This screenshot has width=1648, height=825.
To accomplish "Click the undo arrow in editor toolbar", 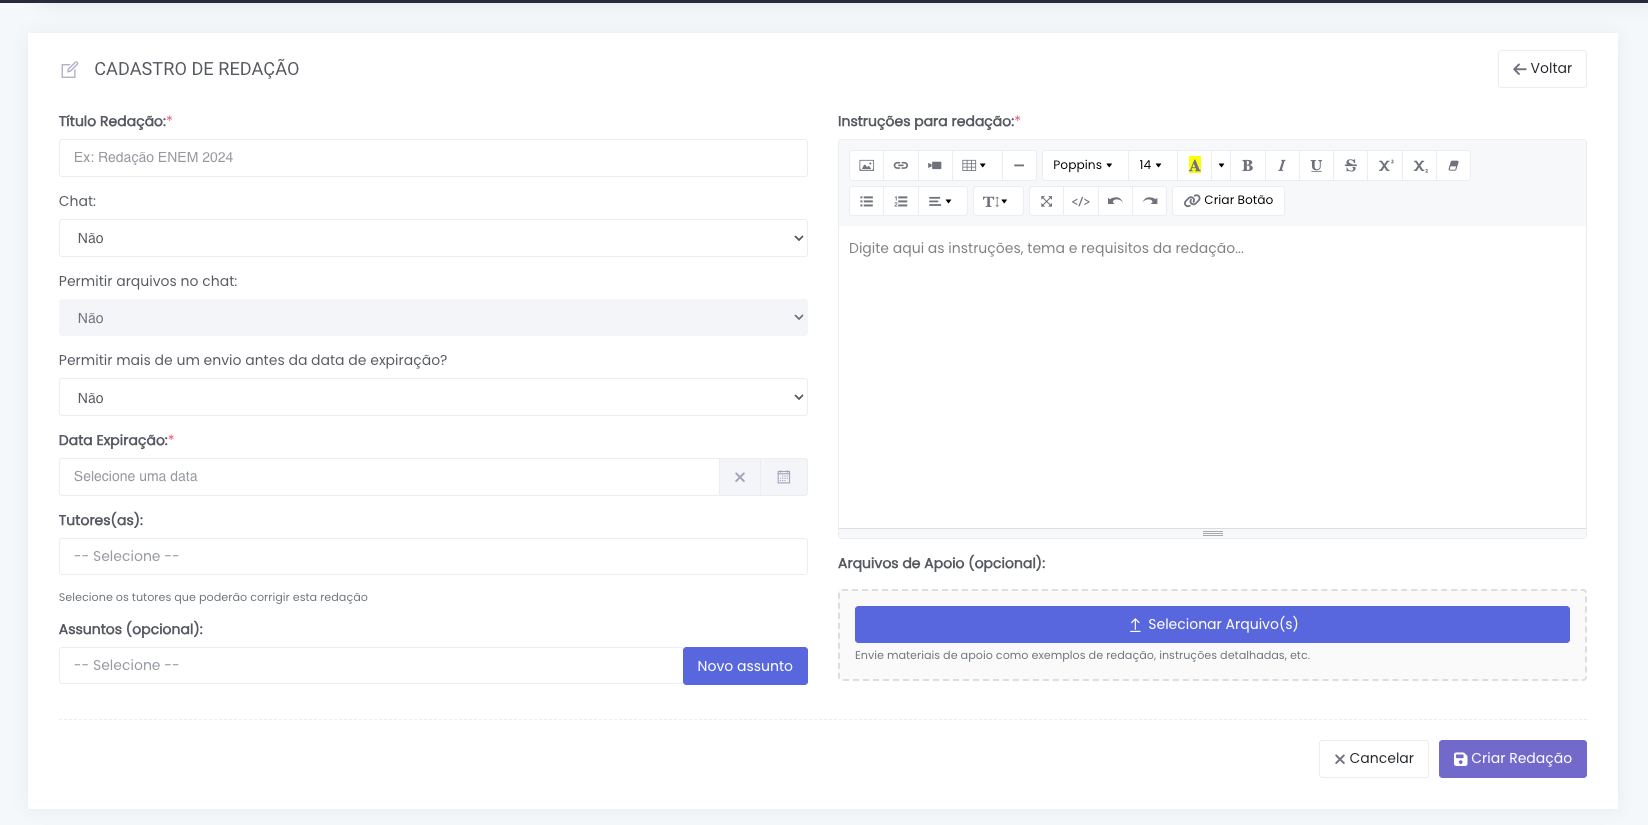I will click(1115, 201).
